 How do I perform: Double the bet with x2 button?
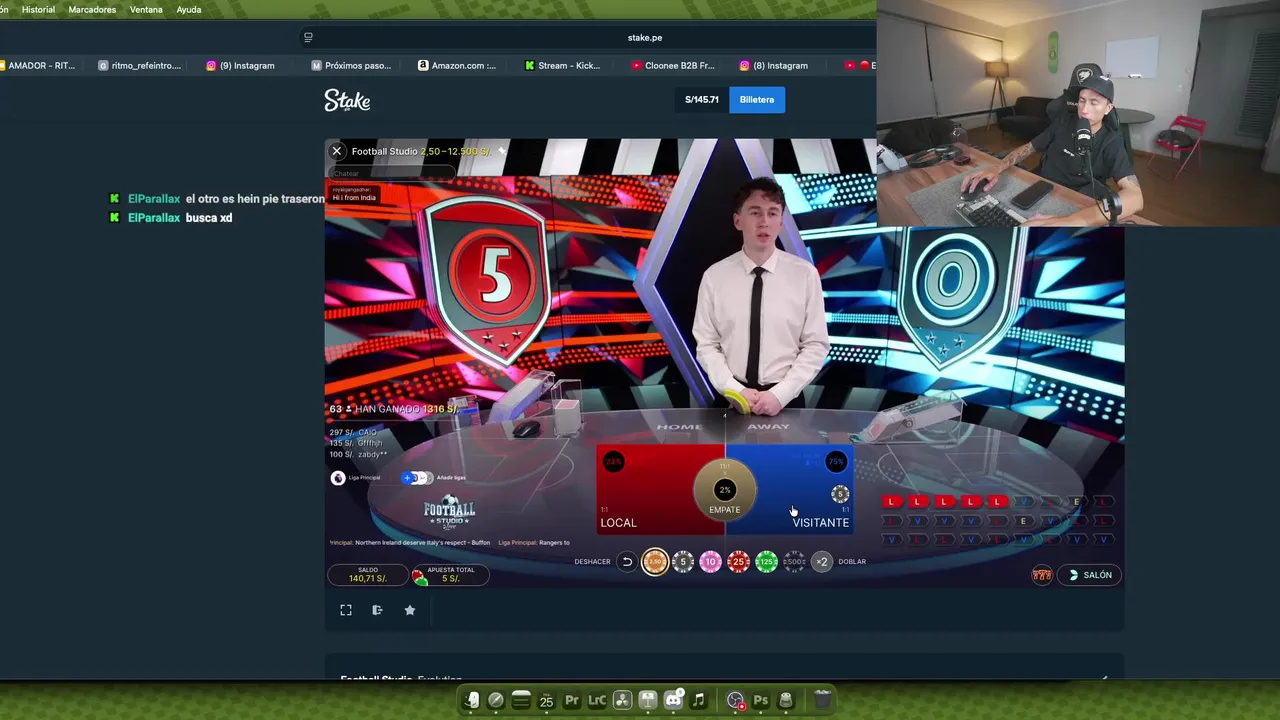[822, 562]
